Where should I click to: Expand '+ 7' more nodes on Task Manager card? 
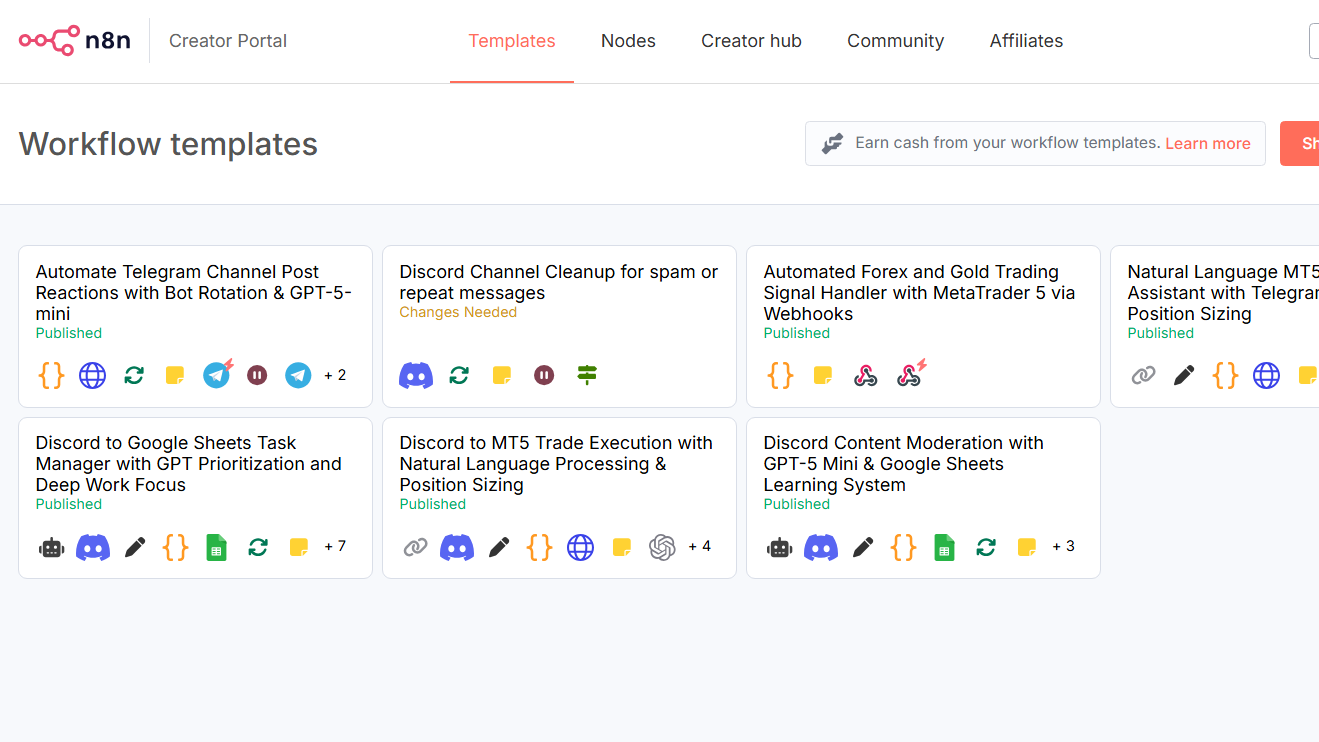point(335,547)
